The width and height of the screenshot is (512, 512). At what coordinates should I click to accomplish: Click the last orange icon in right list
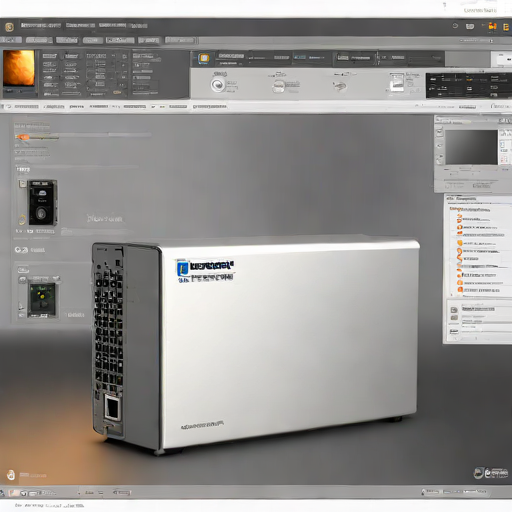coord(460,290)
